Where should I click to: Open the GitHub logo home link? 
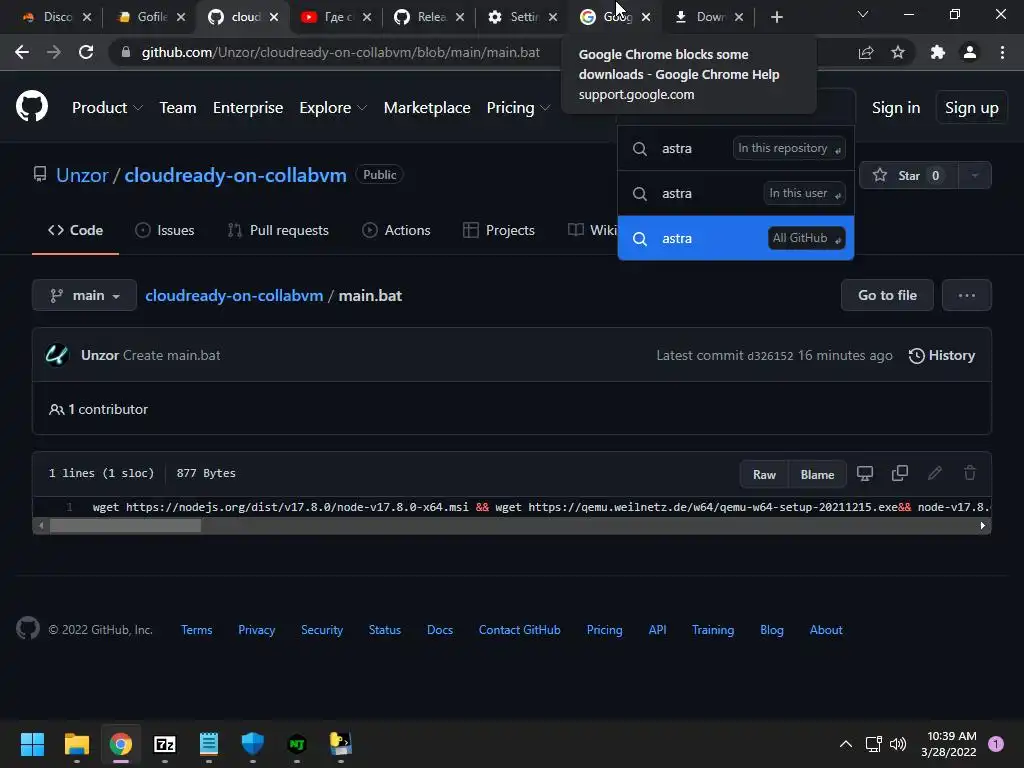click(x=32, y=106)
